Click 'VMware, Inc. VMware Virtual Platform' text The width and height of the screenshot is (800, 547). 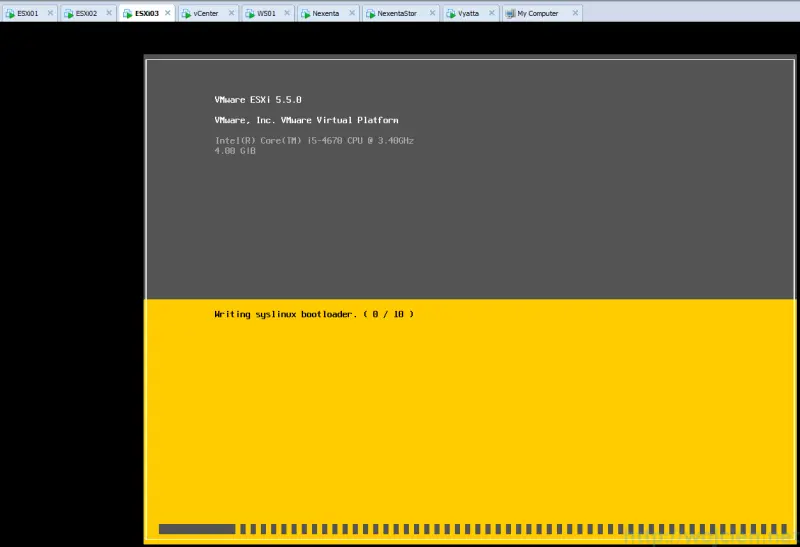point(306,120)
